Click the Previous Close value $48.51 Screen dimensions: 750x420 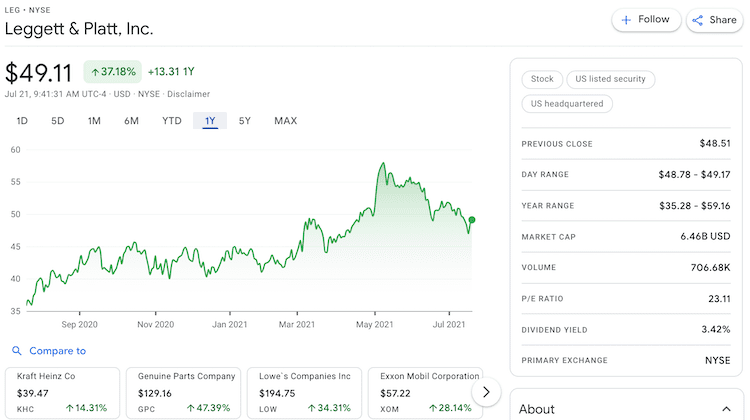click(x=715, y=144)
